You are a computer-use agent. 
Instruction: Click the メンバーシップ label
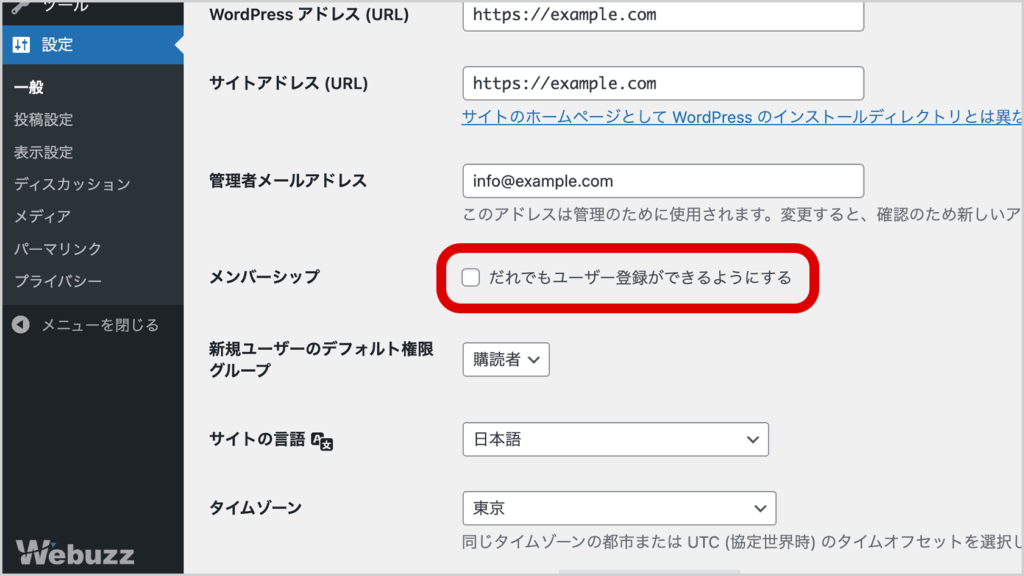pyautogui.click(x=264, y=277)
